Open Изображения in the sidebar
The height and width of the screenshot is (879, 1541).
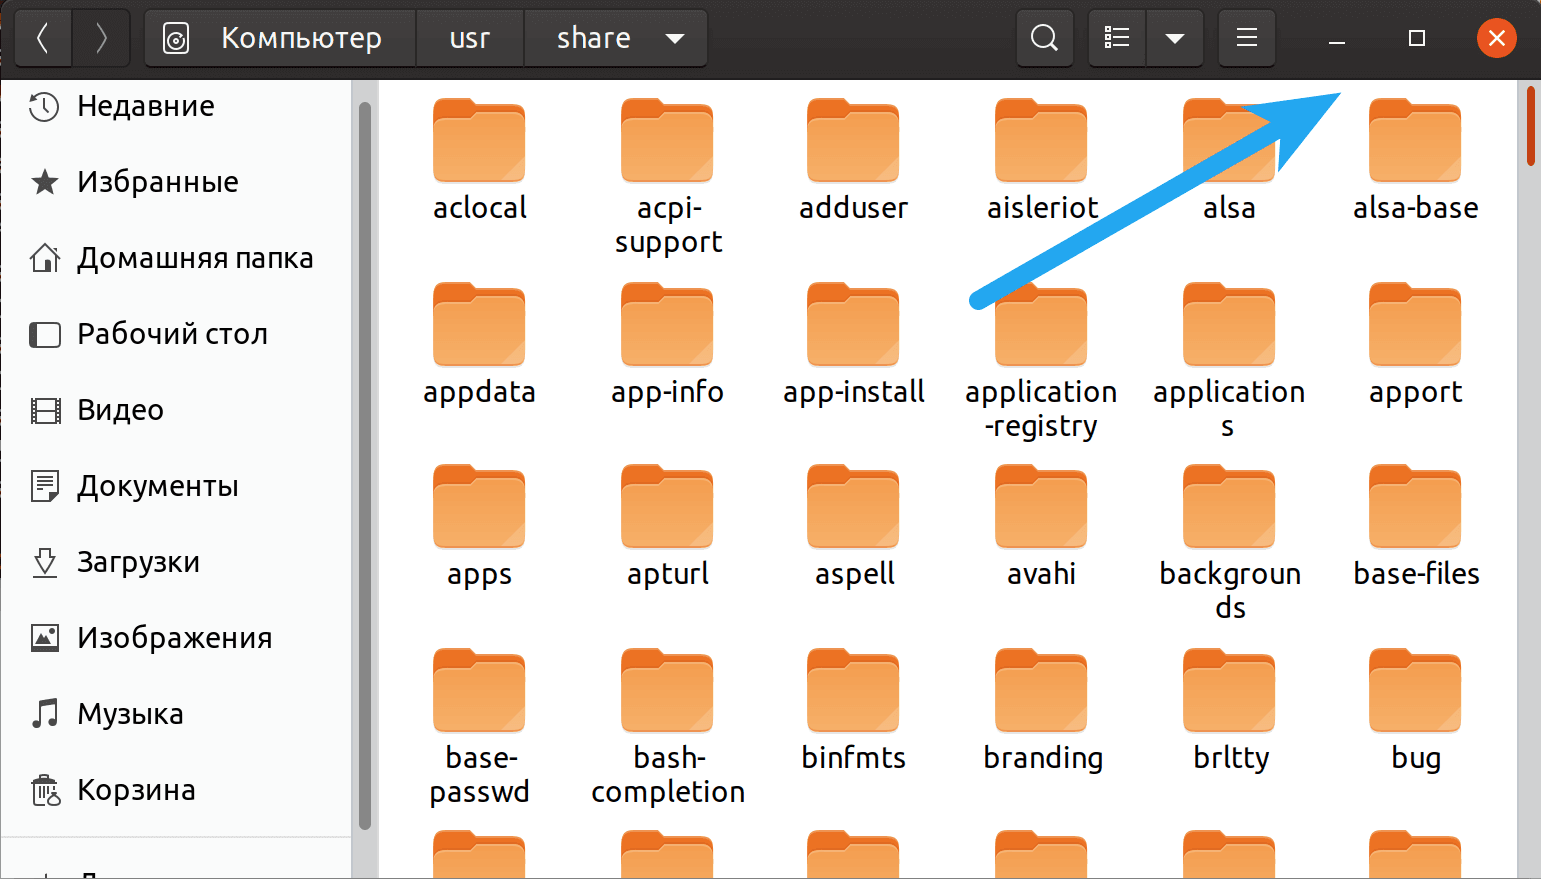pos(176,638)
